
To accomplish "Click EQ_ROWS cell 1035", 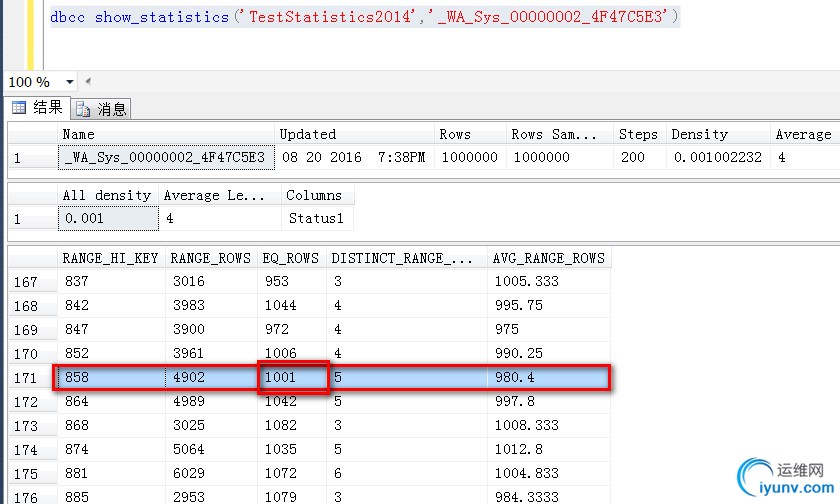I will [291, 450].
